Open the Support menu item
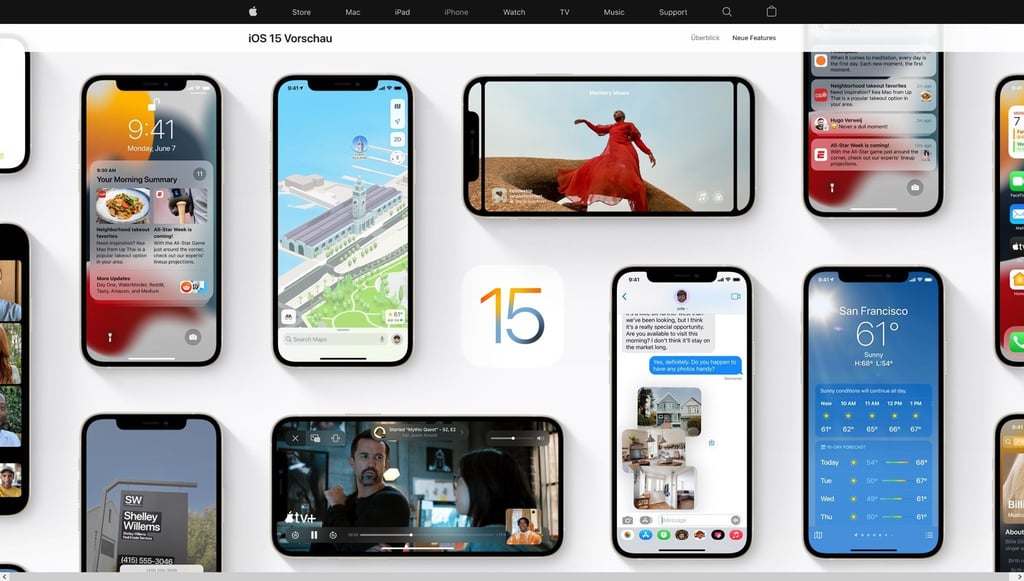The height and width of the screenshot is (581, 1024). [x=673, y=12]
